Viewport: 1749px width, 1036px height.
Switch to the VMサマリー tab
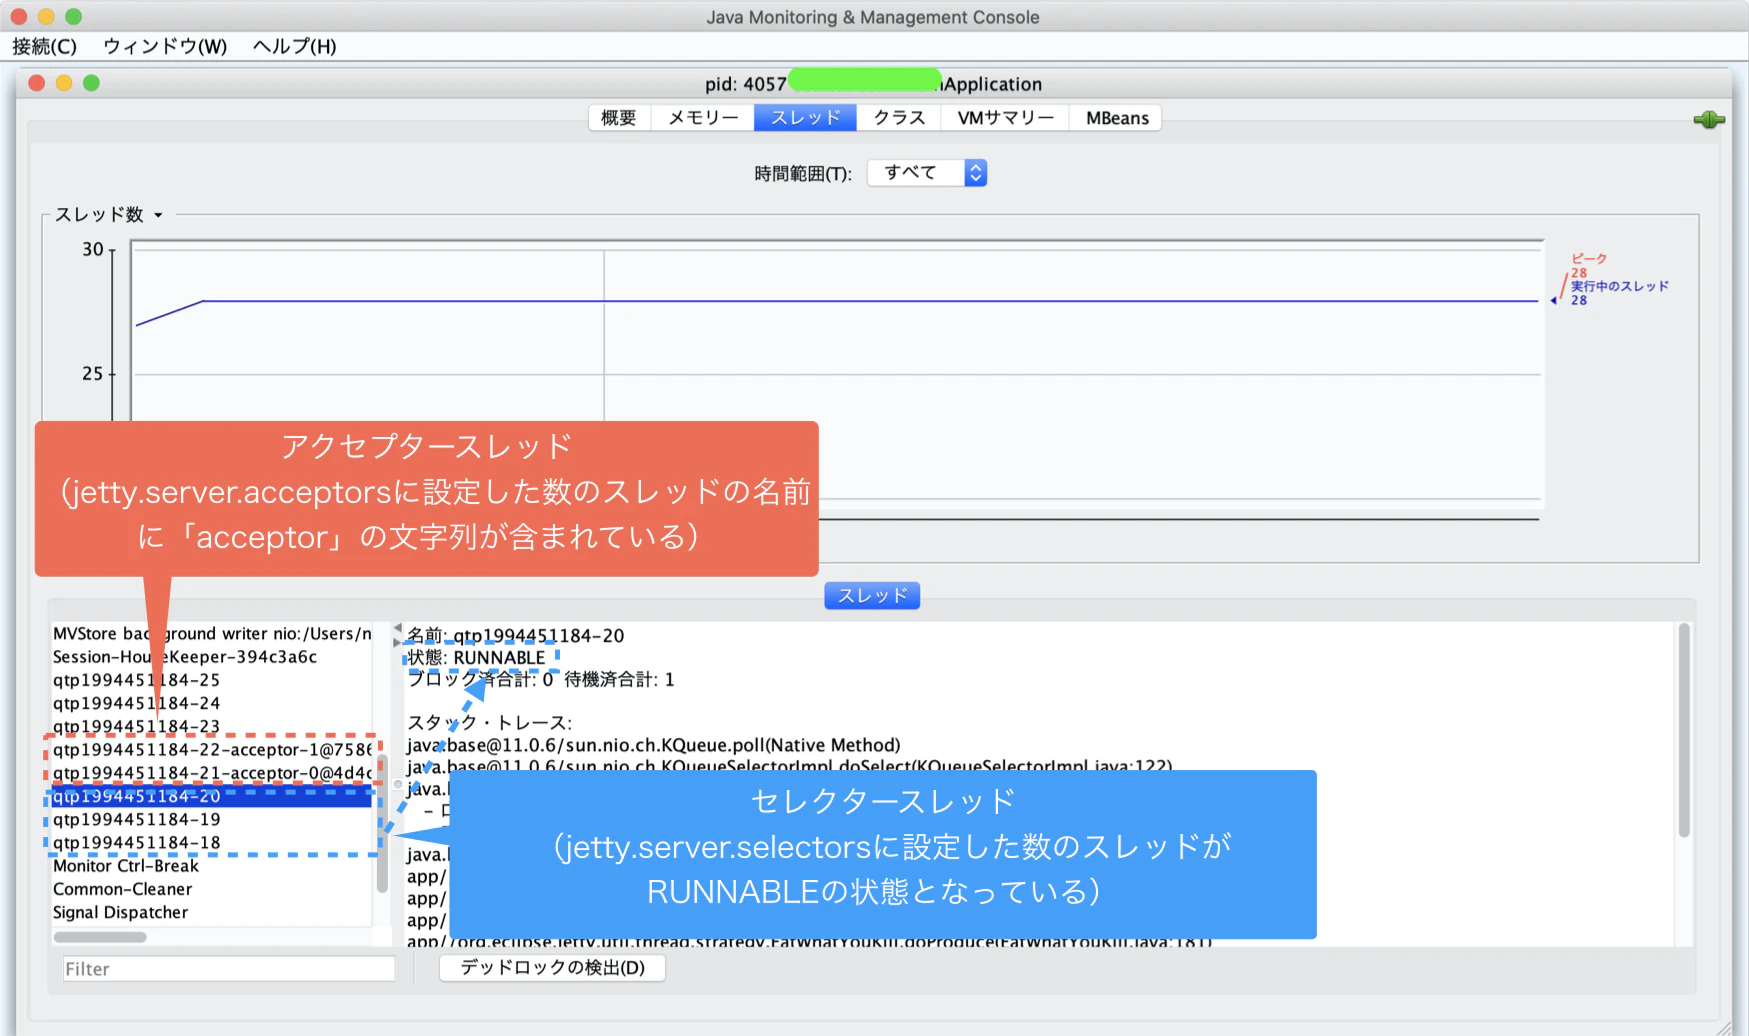tap(1005, 118)
